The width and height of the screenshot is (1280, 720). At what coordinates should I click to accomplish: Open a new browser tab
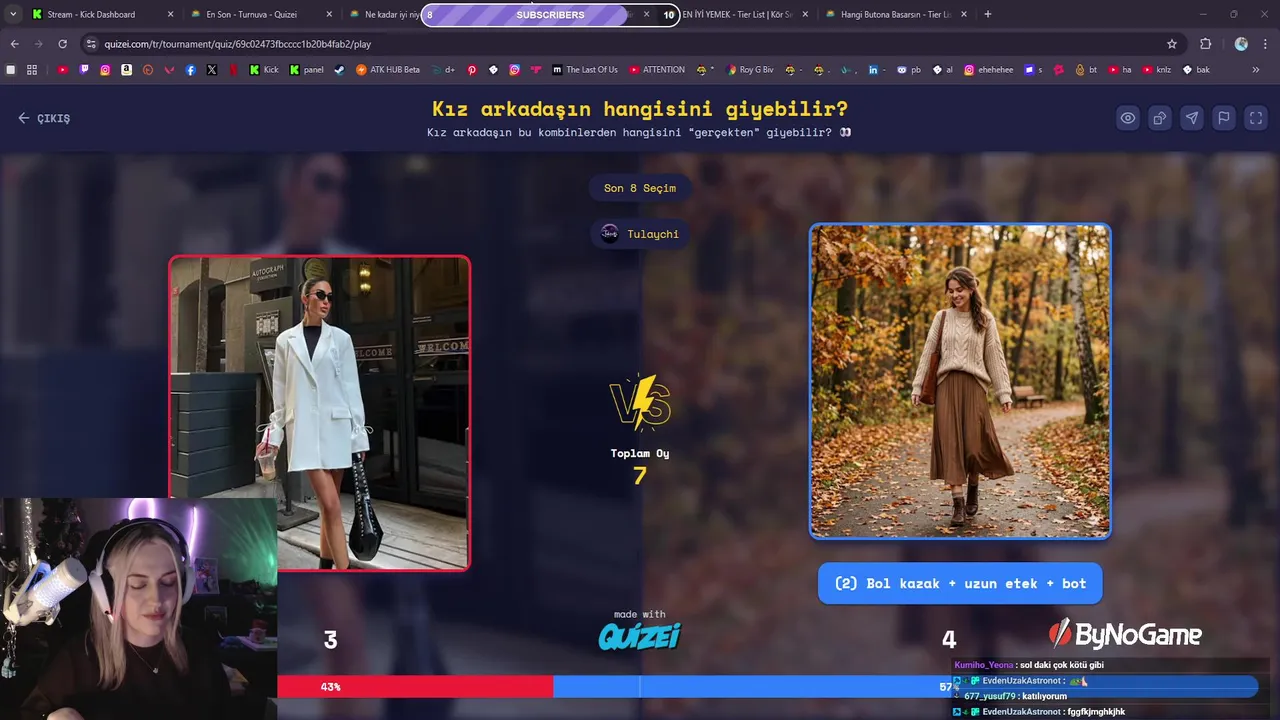click(988, 14)
